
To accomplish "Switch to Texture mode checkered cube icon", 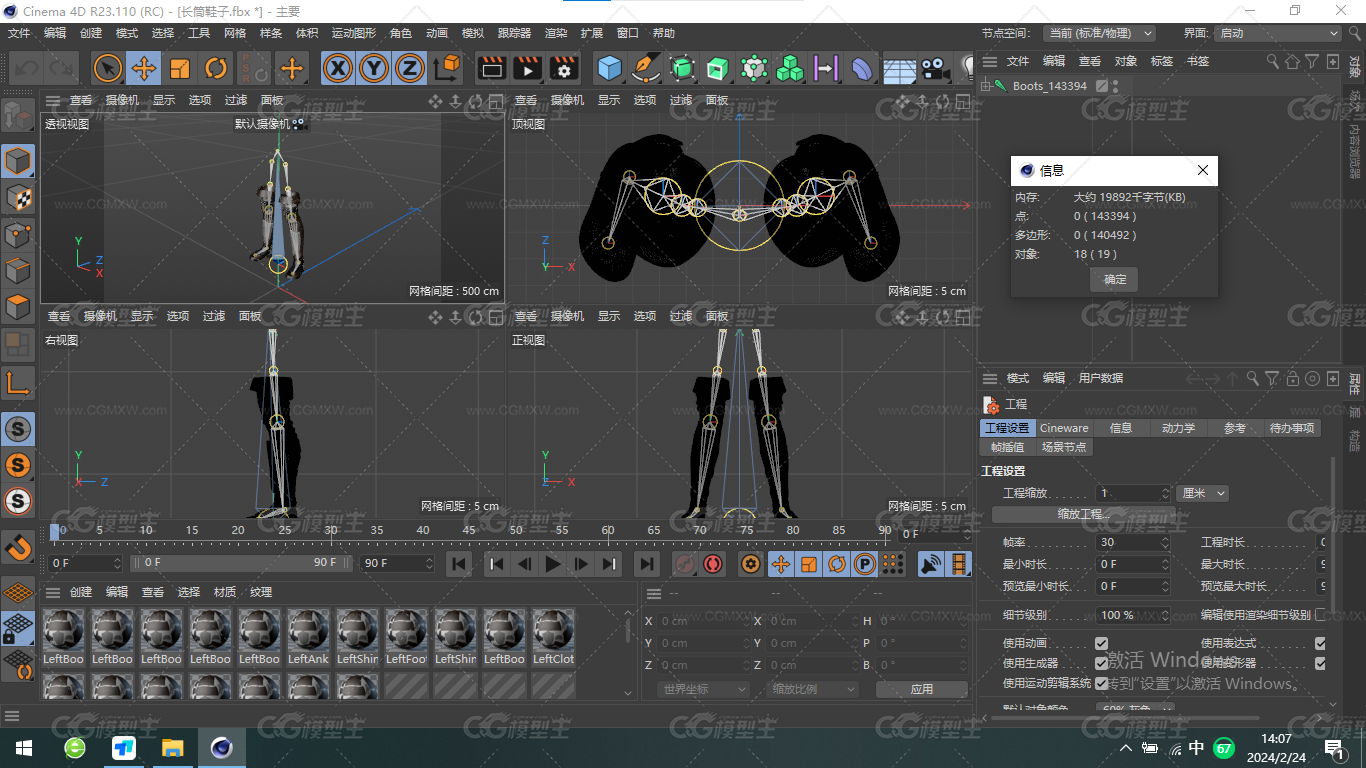I will [x=18, y=198].
